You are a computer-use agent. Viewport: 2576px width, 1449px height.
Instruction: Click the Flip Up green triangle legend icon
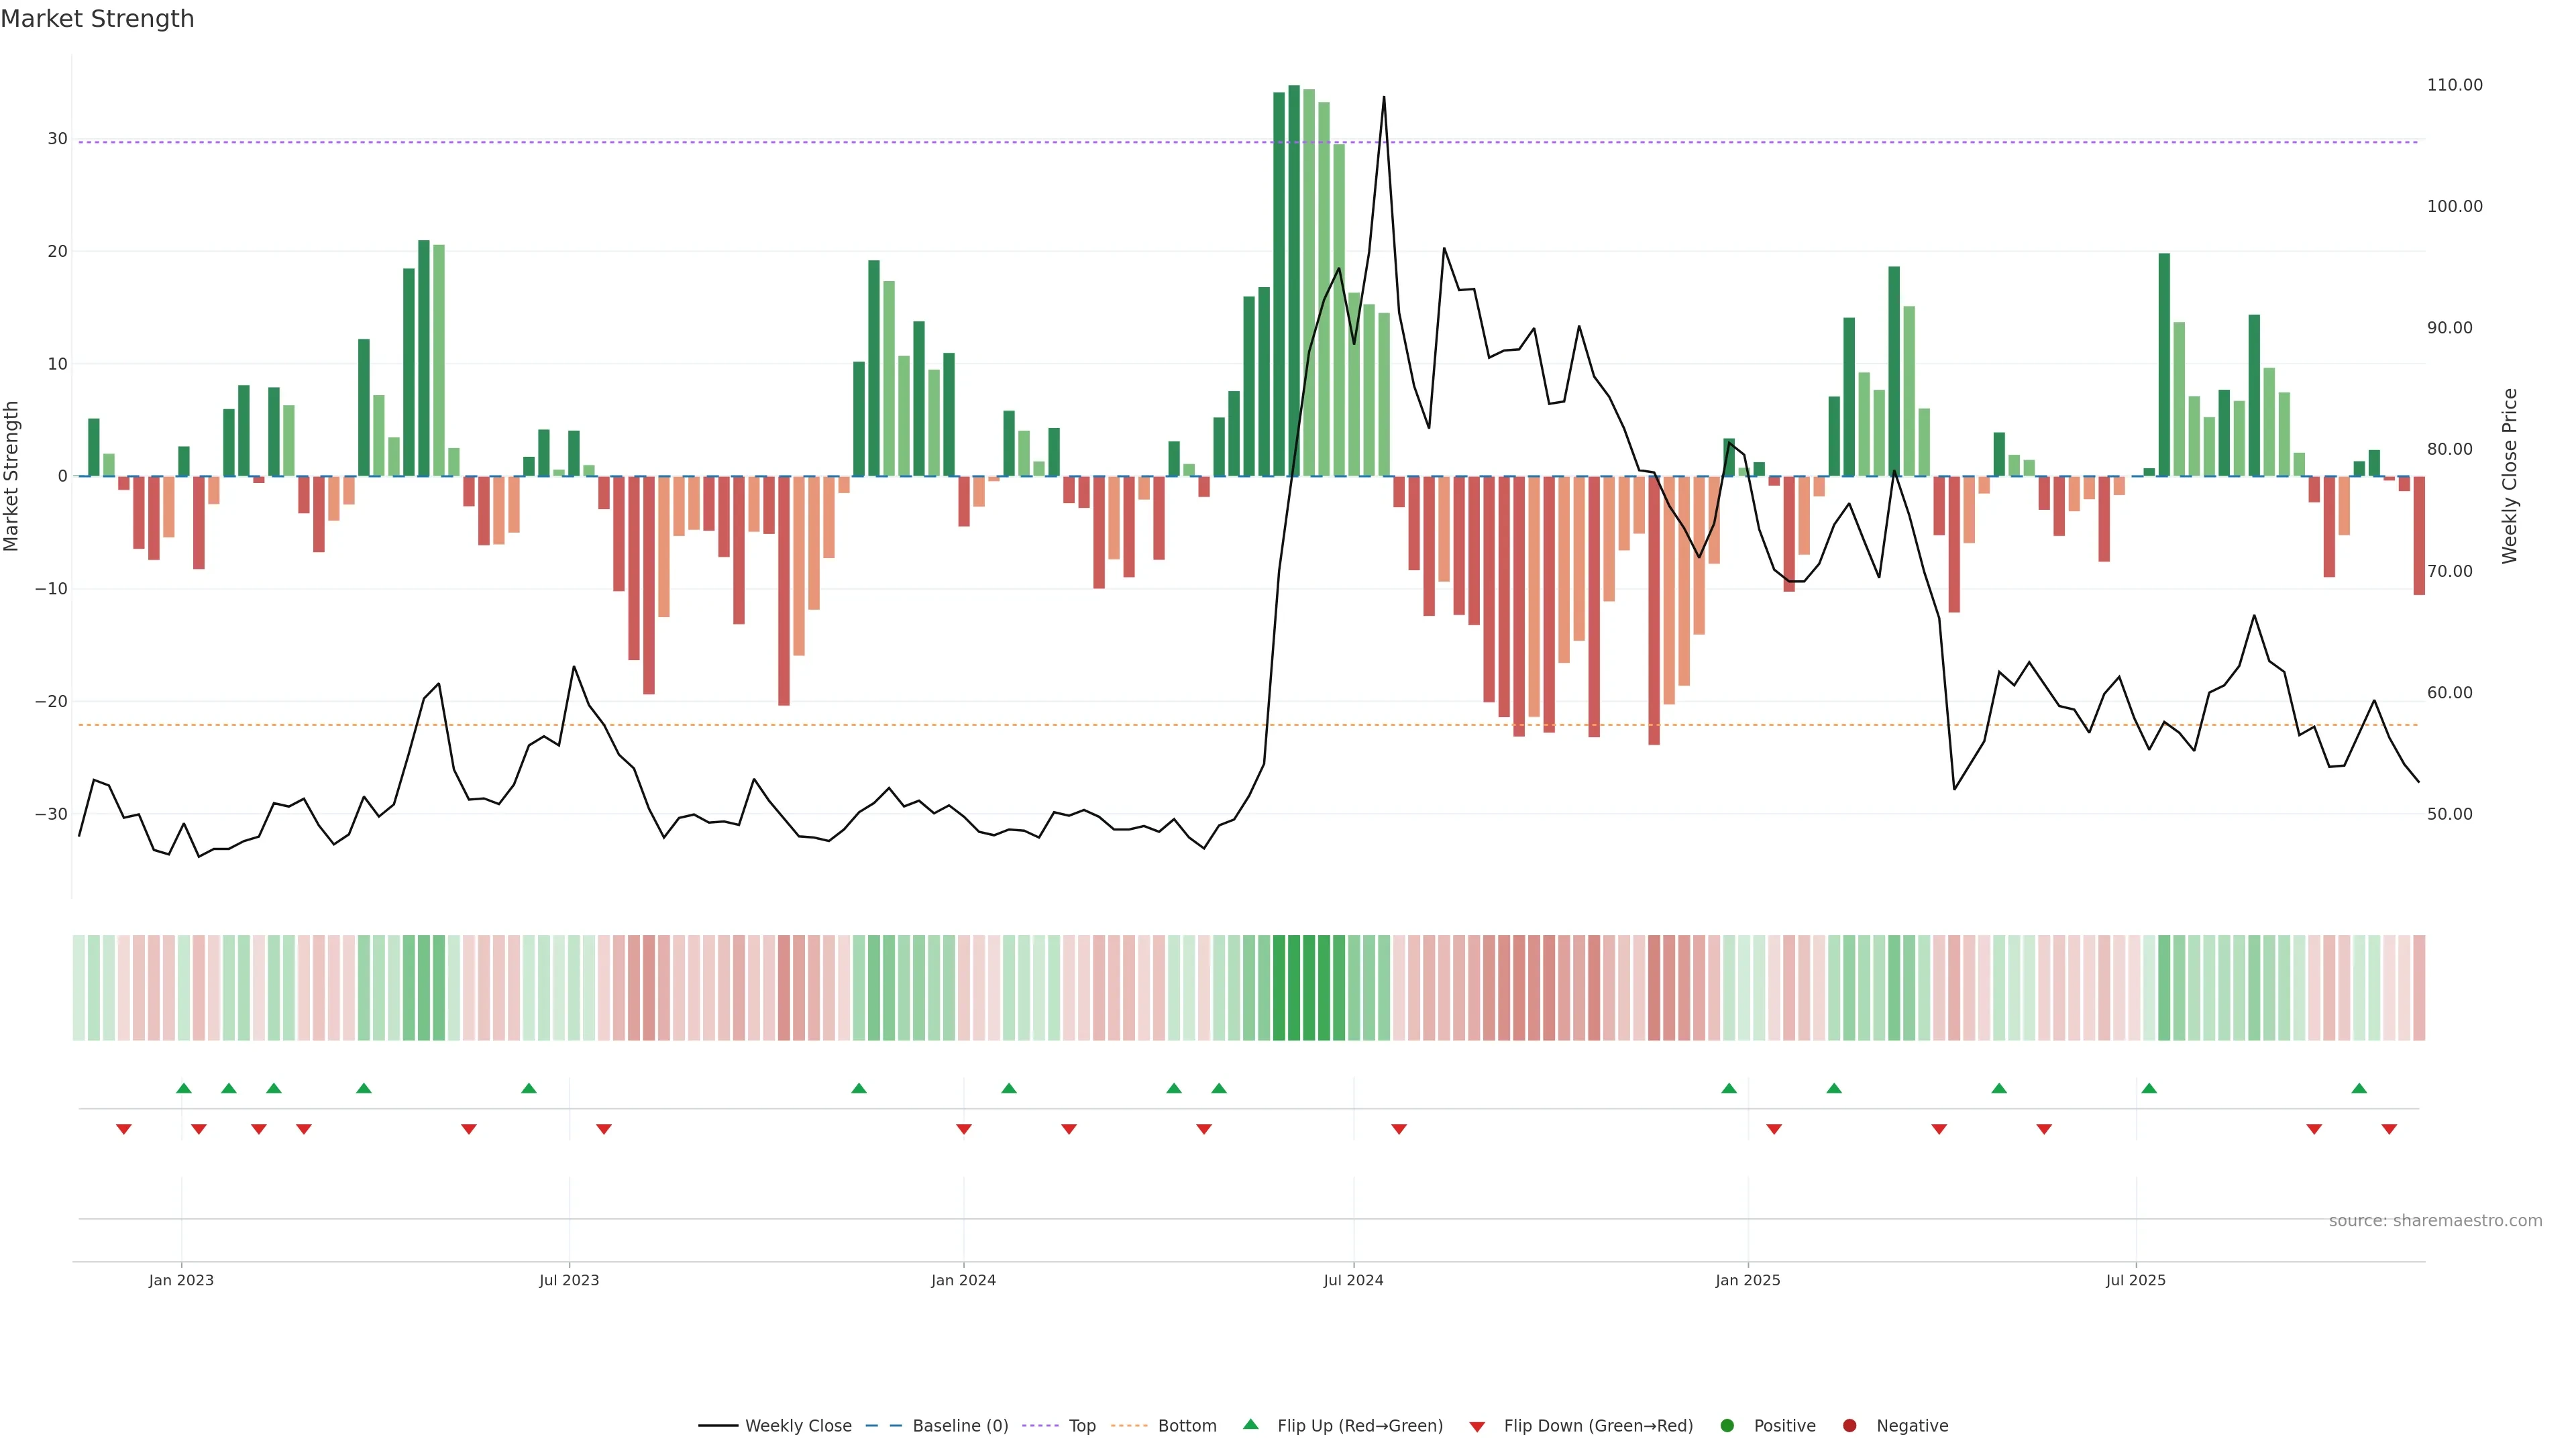click(1250, 1424)
